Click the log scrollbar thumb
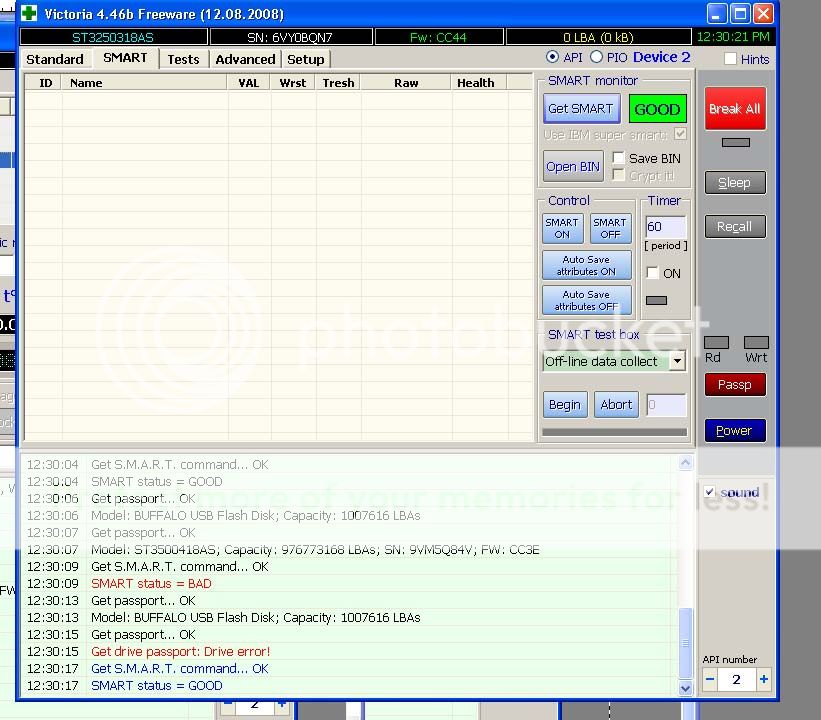Image resolution: width=821 pixels, height=720 pixels. pyautogui.click(x=685, y=643)
